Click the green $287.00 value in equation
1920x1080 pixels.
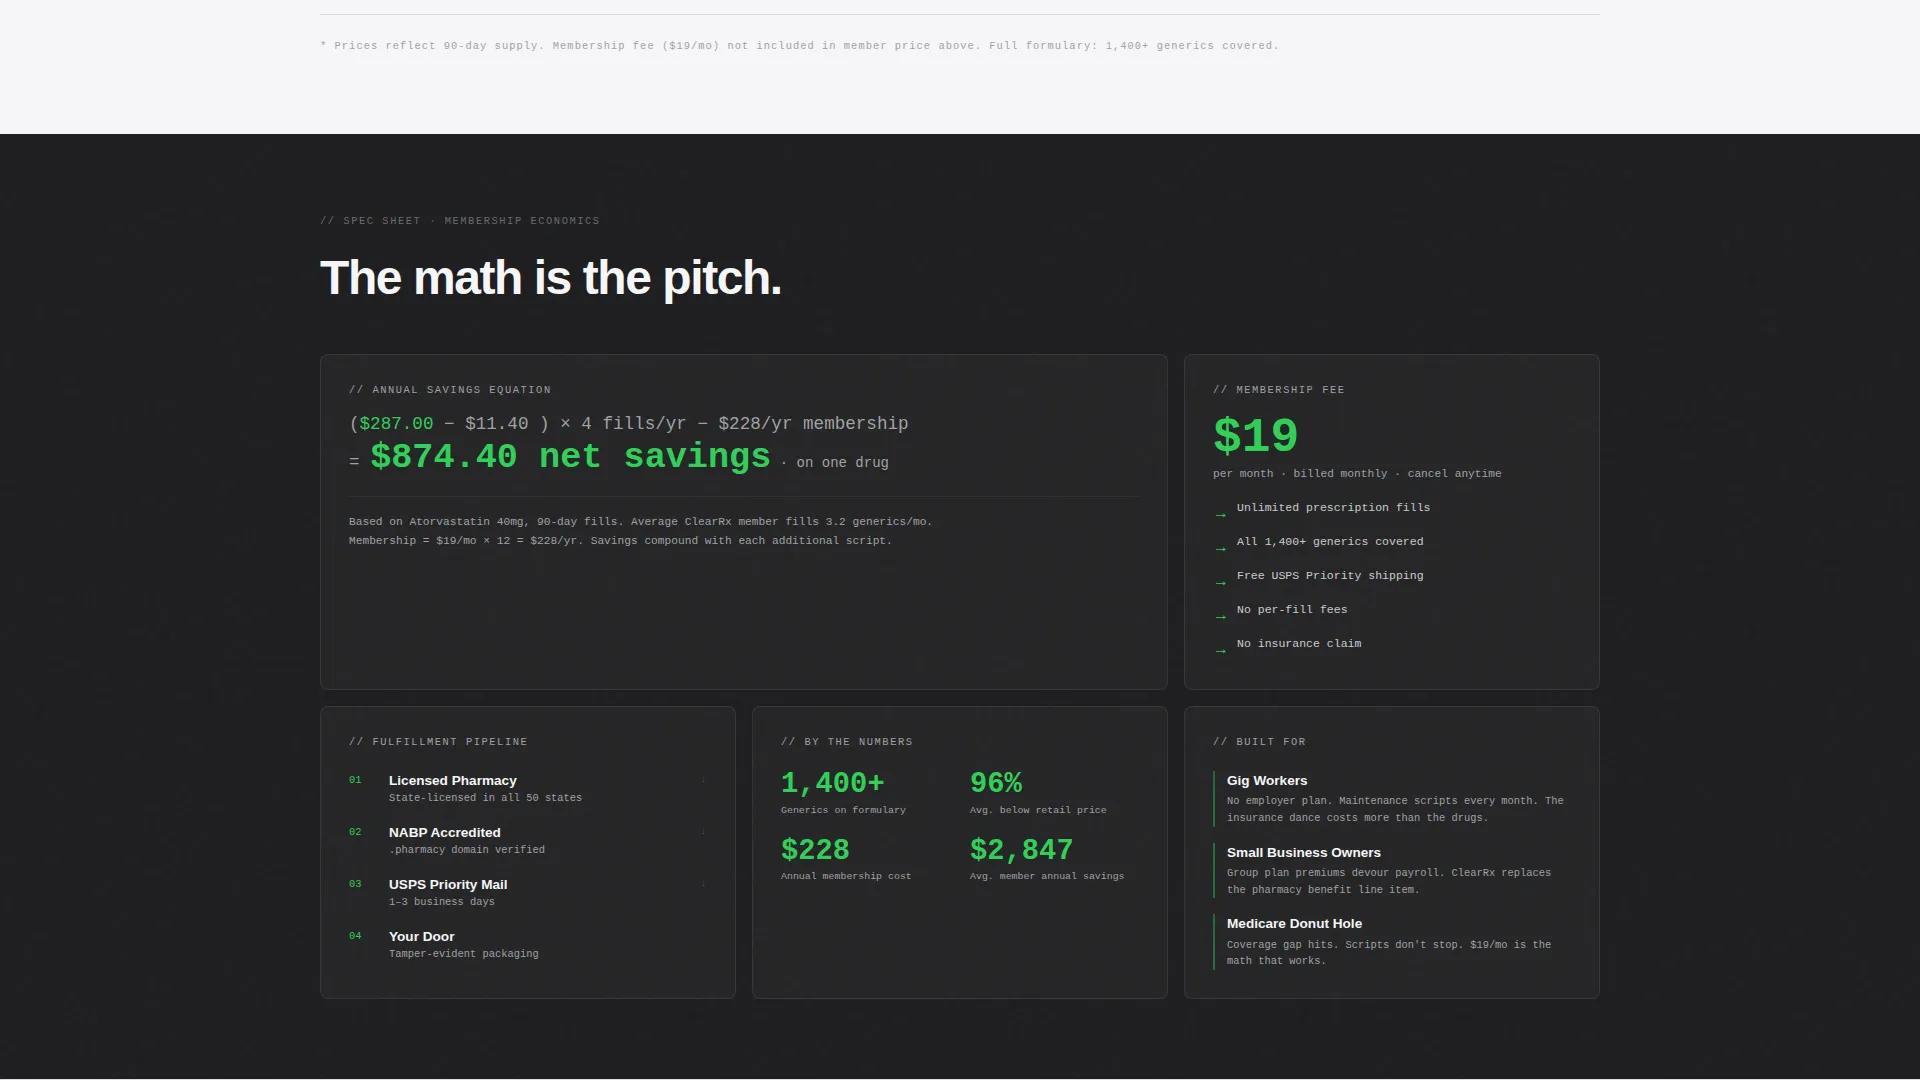(x=396, y=424)
